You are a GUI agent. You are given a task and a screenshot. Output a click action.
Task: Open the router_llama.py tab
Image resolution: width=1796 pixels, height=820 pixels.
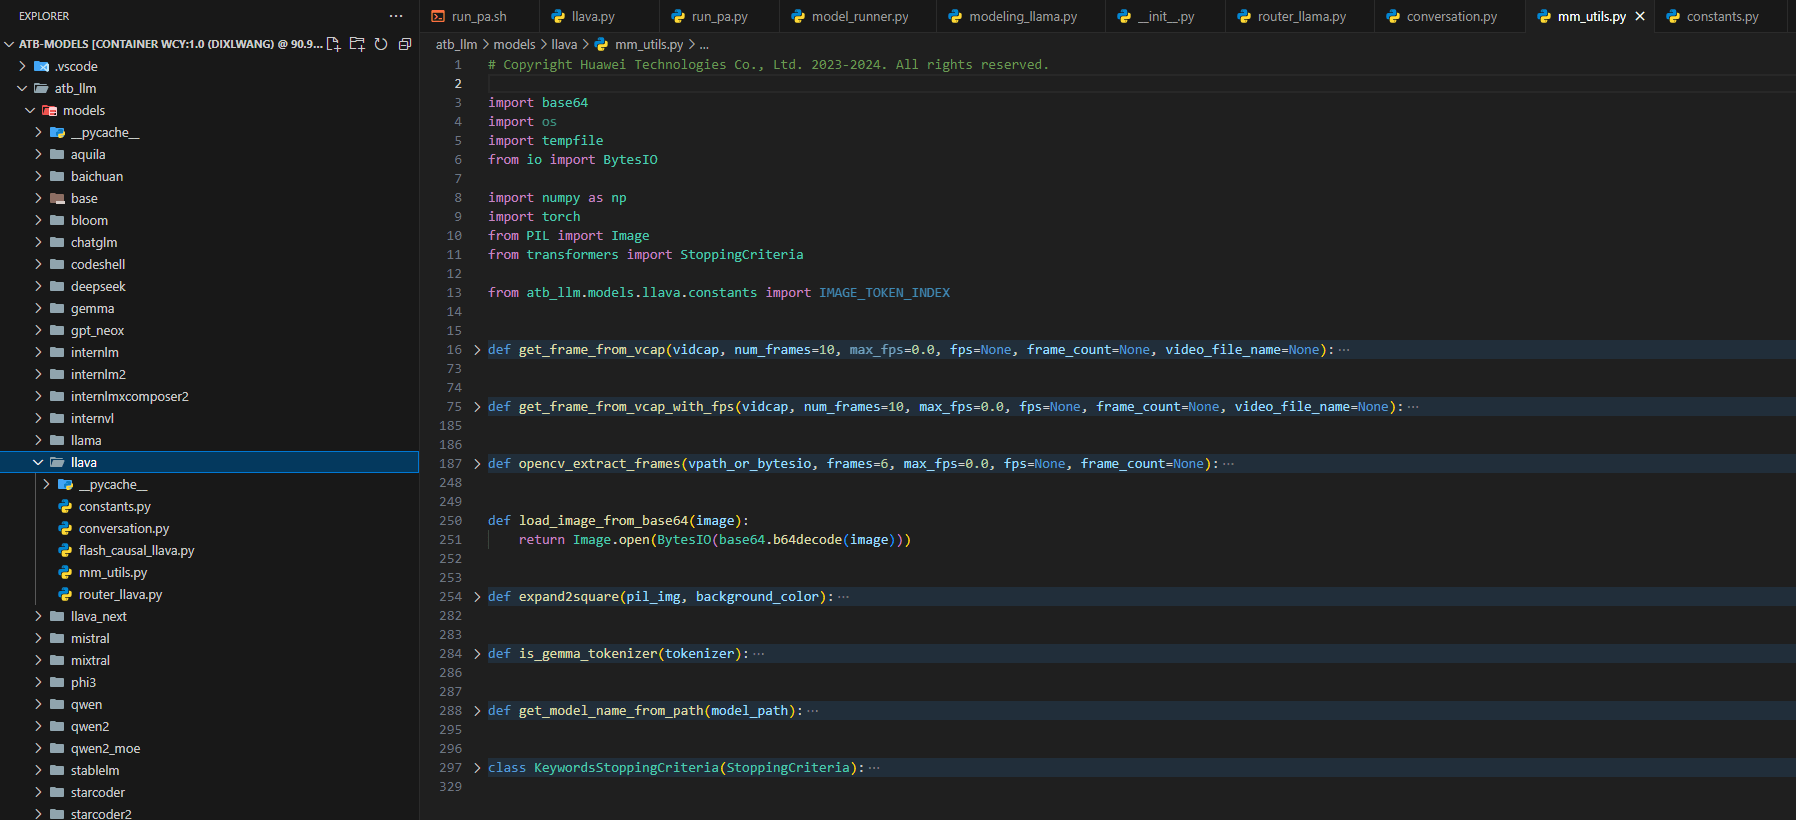pos(1301,16)
